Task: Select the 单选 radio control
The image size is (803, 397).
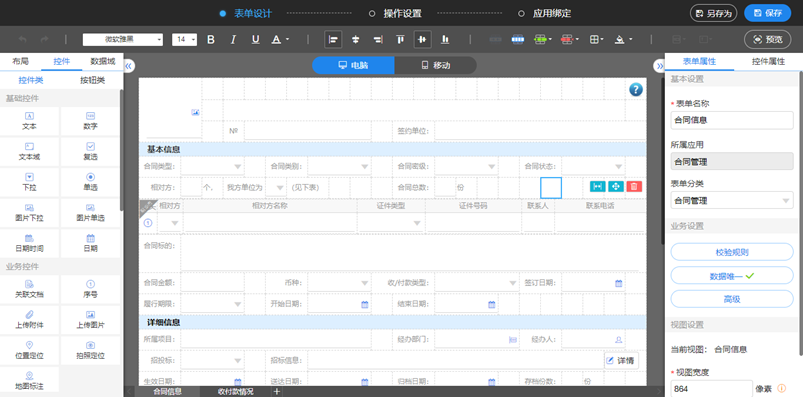Action: 90,182
